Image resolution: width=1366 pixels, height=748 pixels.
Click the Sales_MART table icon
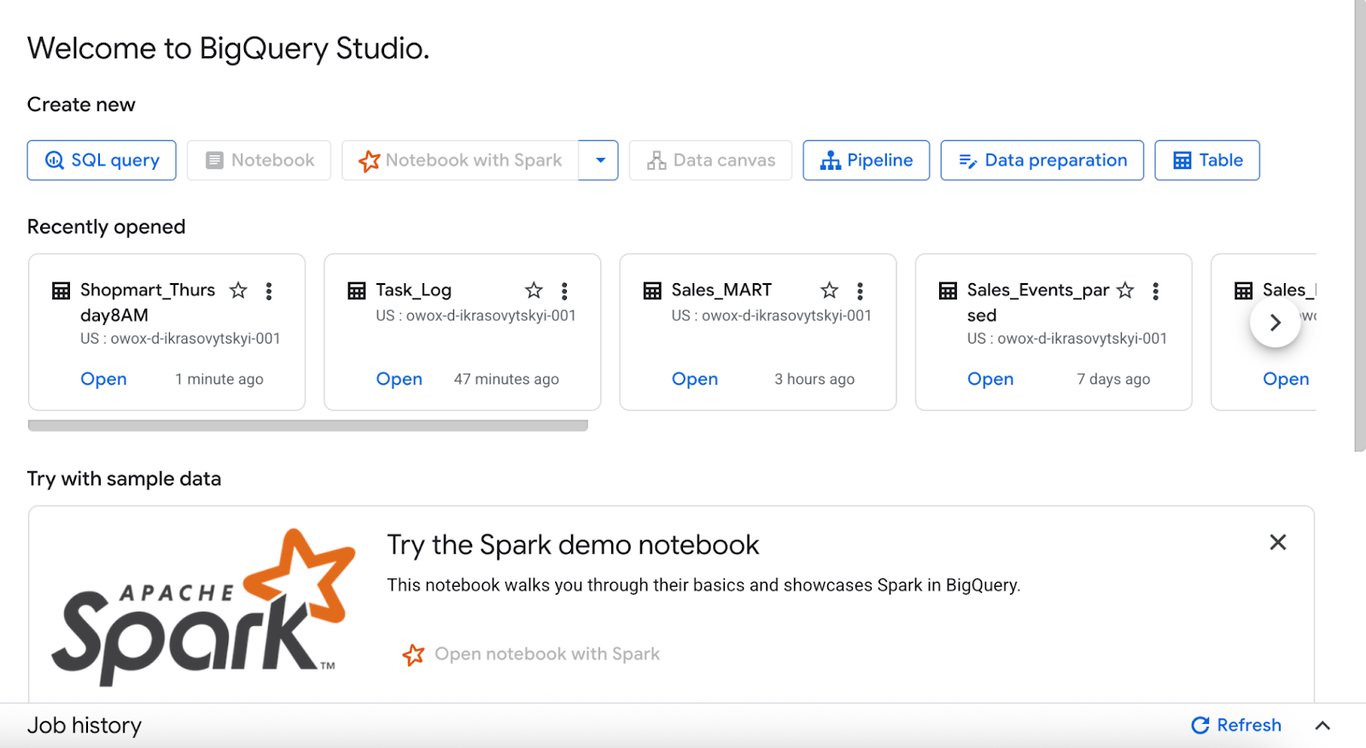(x=652, y=291)
